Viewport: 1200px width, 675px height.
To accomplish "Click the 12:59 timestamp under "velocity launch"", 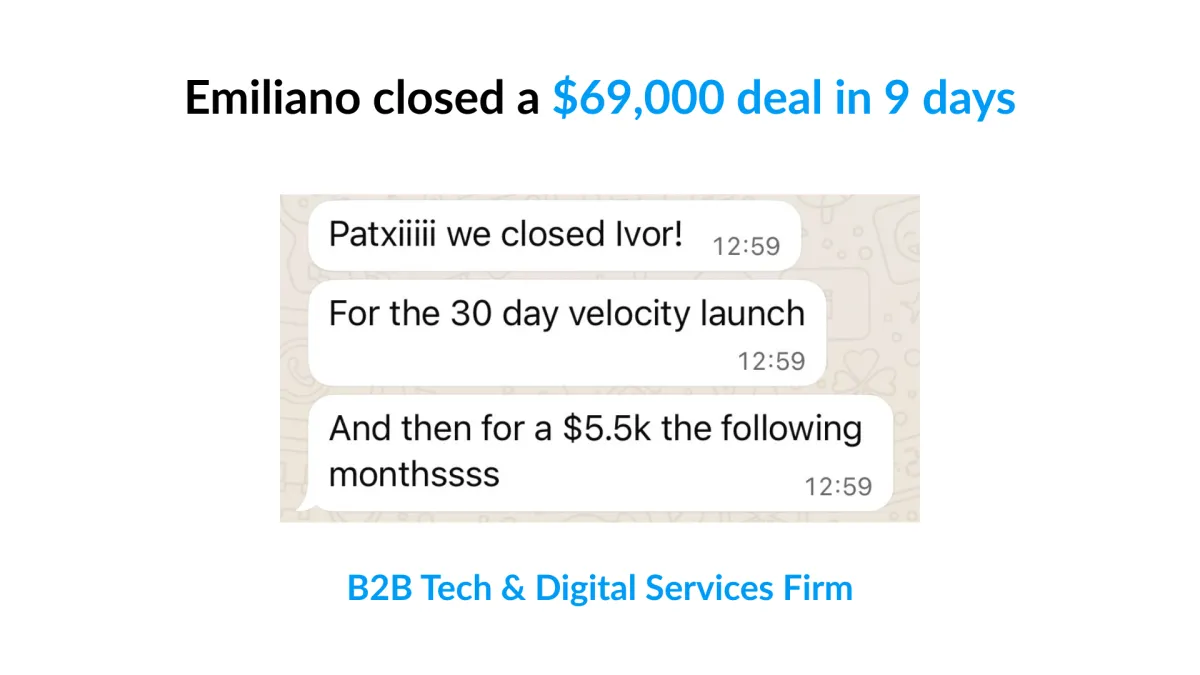I will pos(771,361).
